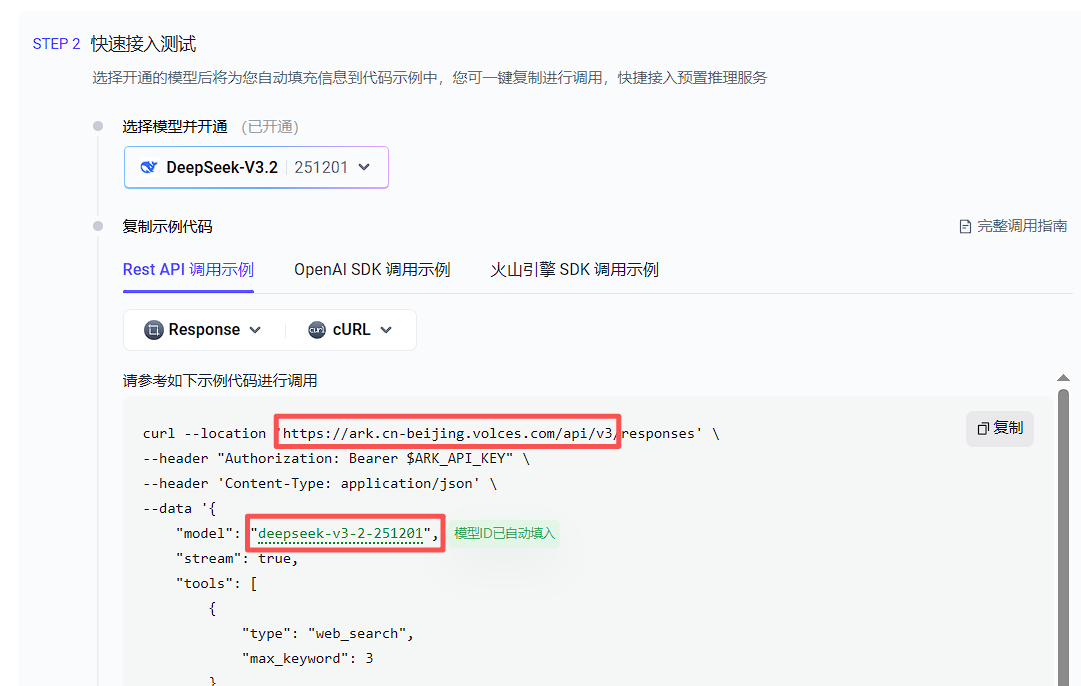Click the document icon beside 完整调用指南
Viewport: 1081px width, 686px height.
point(965,227)
